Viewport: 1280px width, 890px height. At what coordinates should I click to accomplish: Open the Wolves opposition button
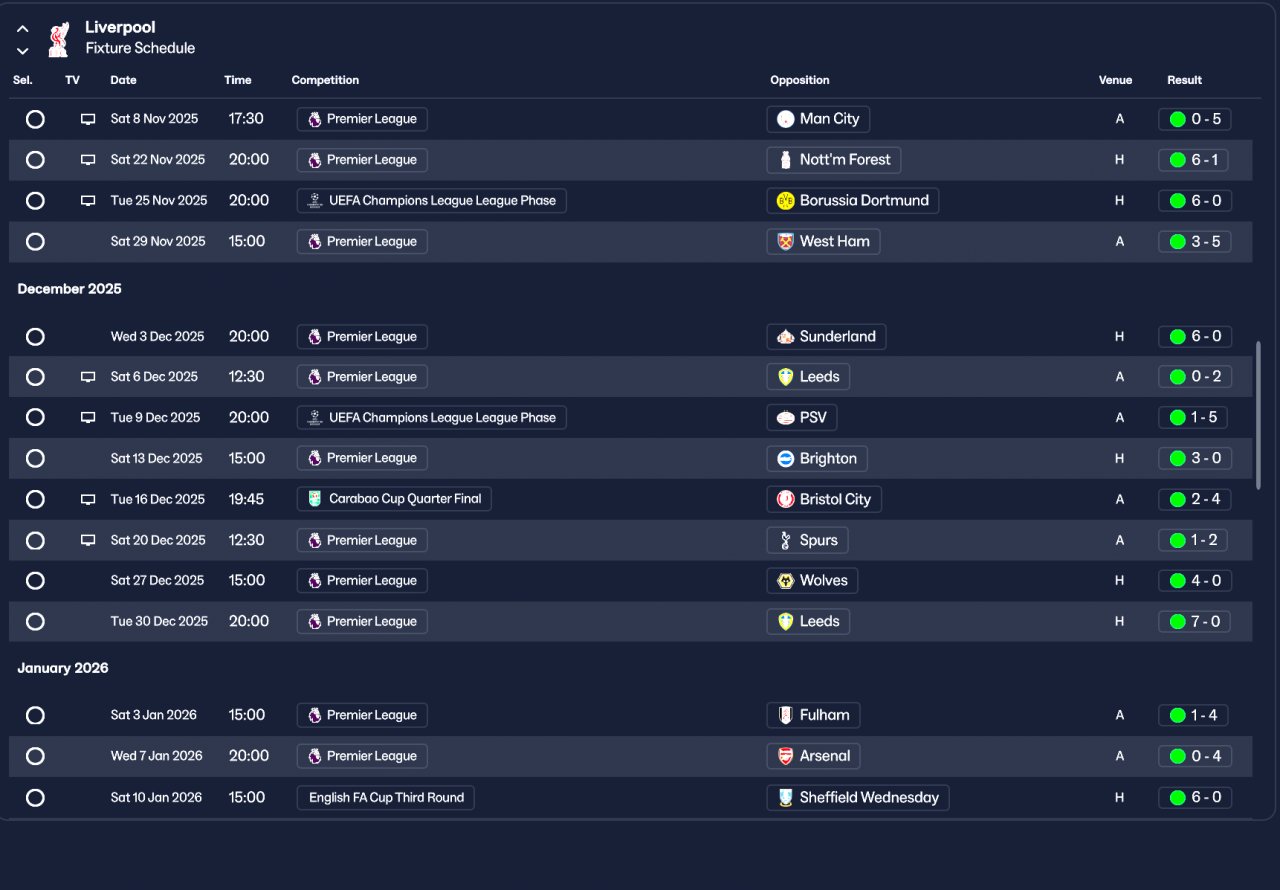tap(813, 581)
